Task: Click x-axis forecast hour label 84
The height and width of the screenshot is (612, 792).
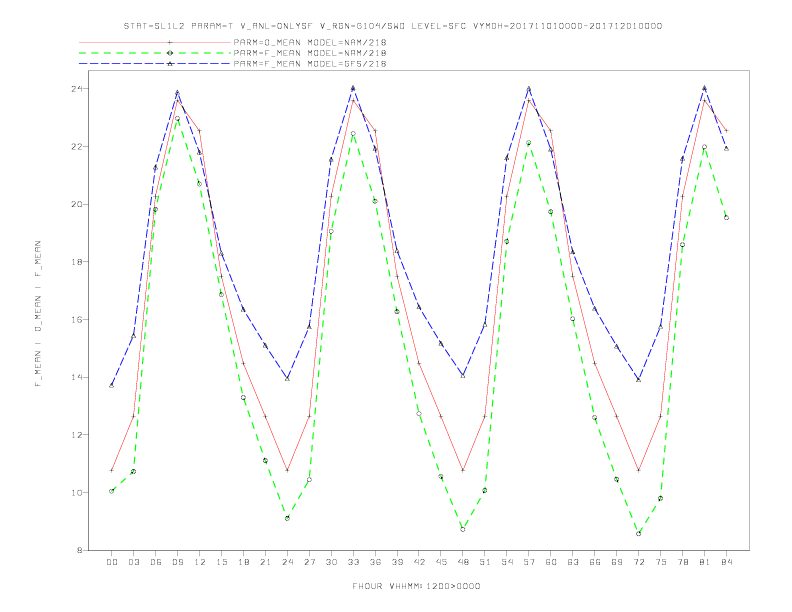Action: 726,562
